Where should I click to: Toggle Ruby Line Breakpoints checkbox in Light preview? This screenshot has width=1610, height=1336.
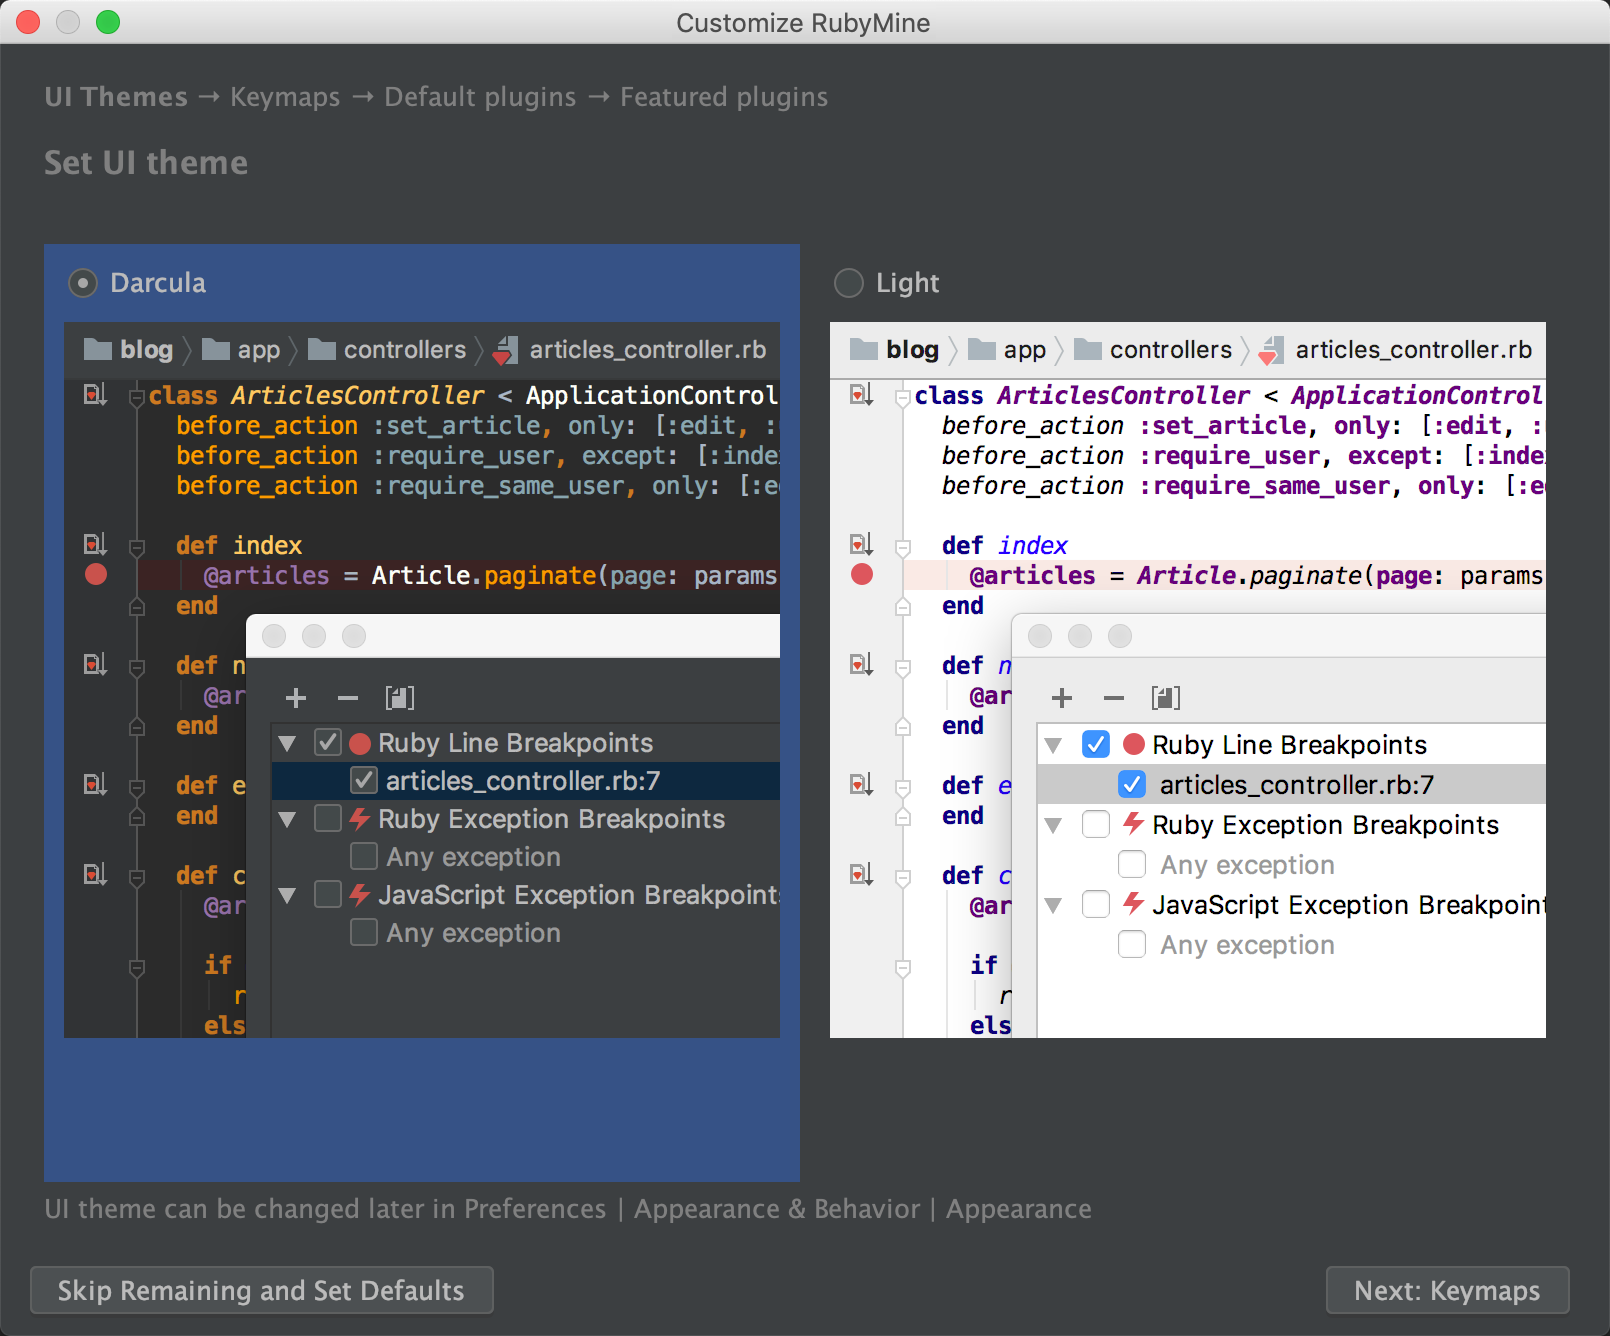coord(1096,745)
